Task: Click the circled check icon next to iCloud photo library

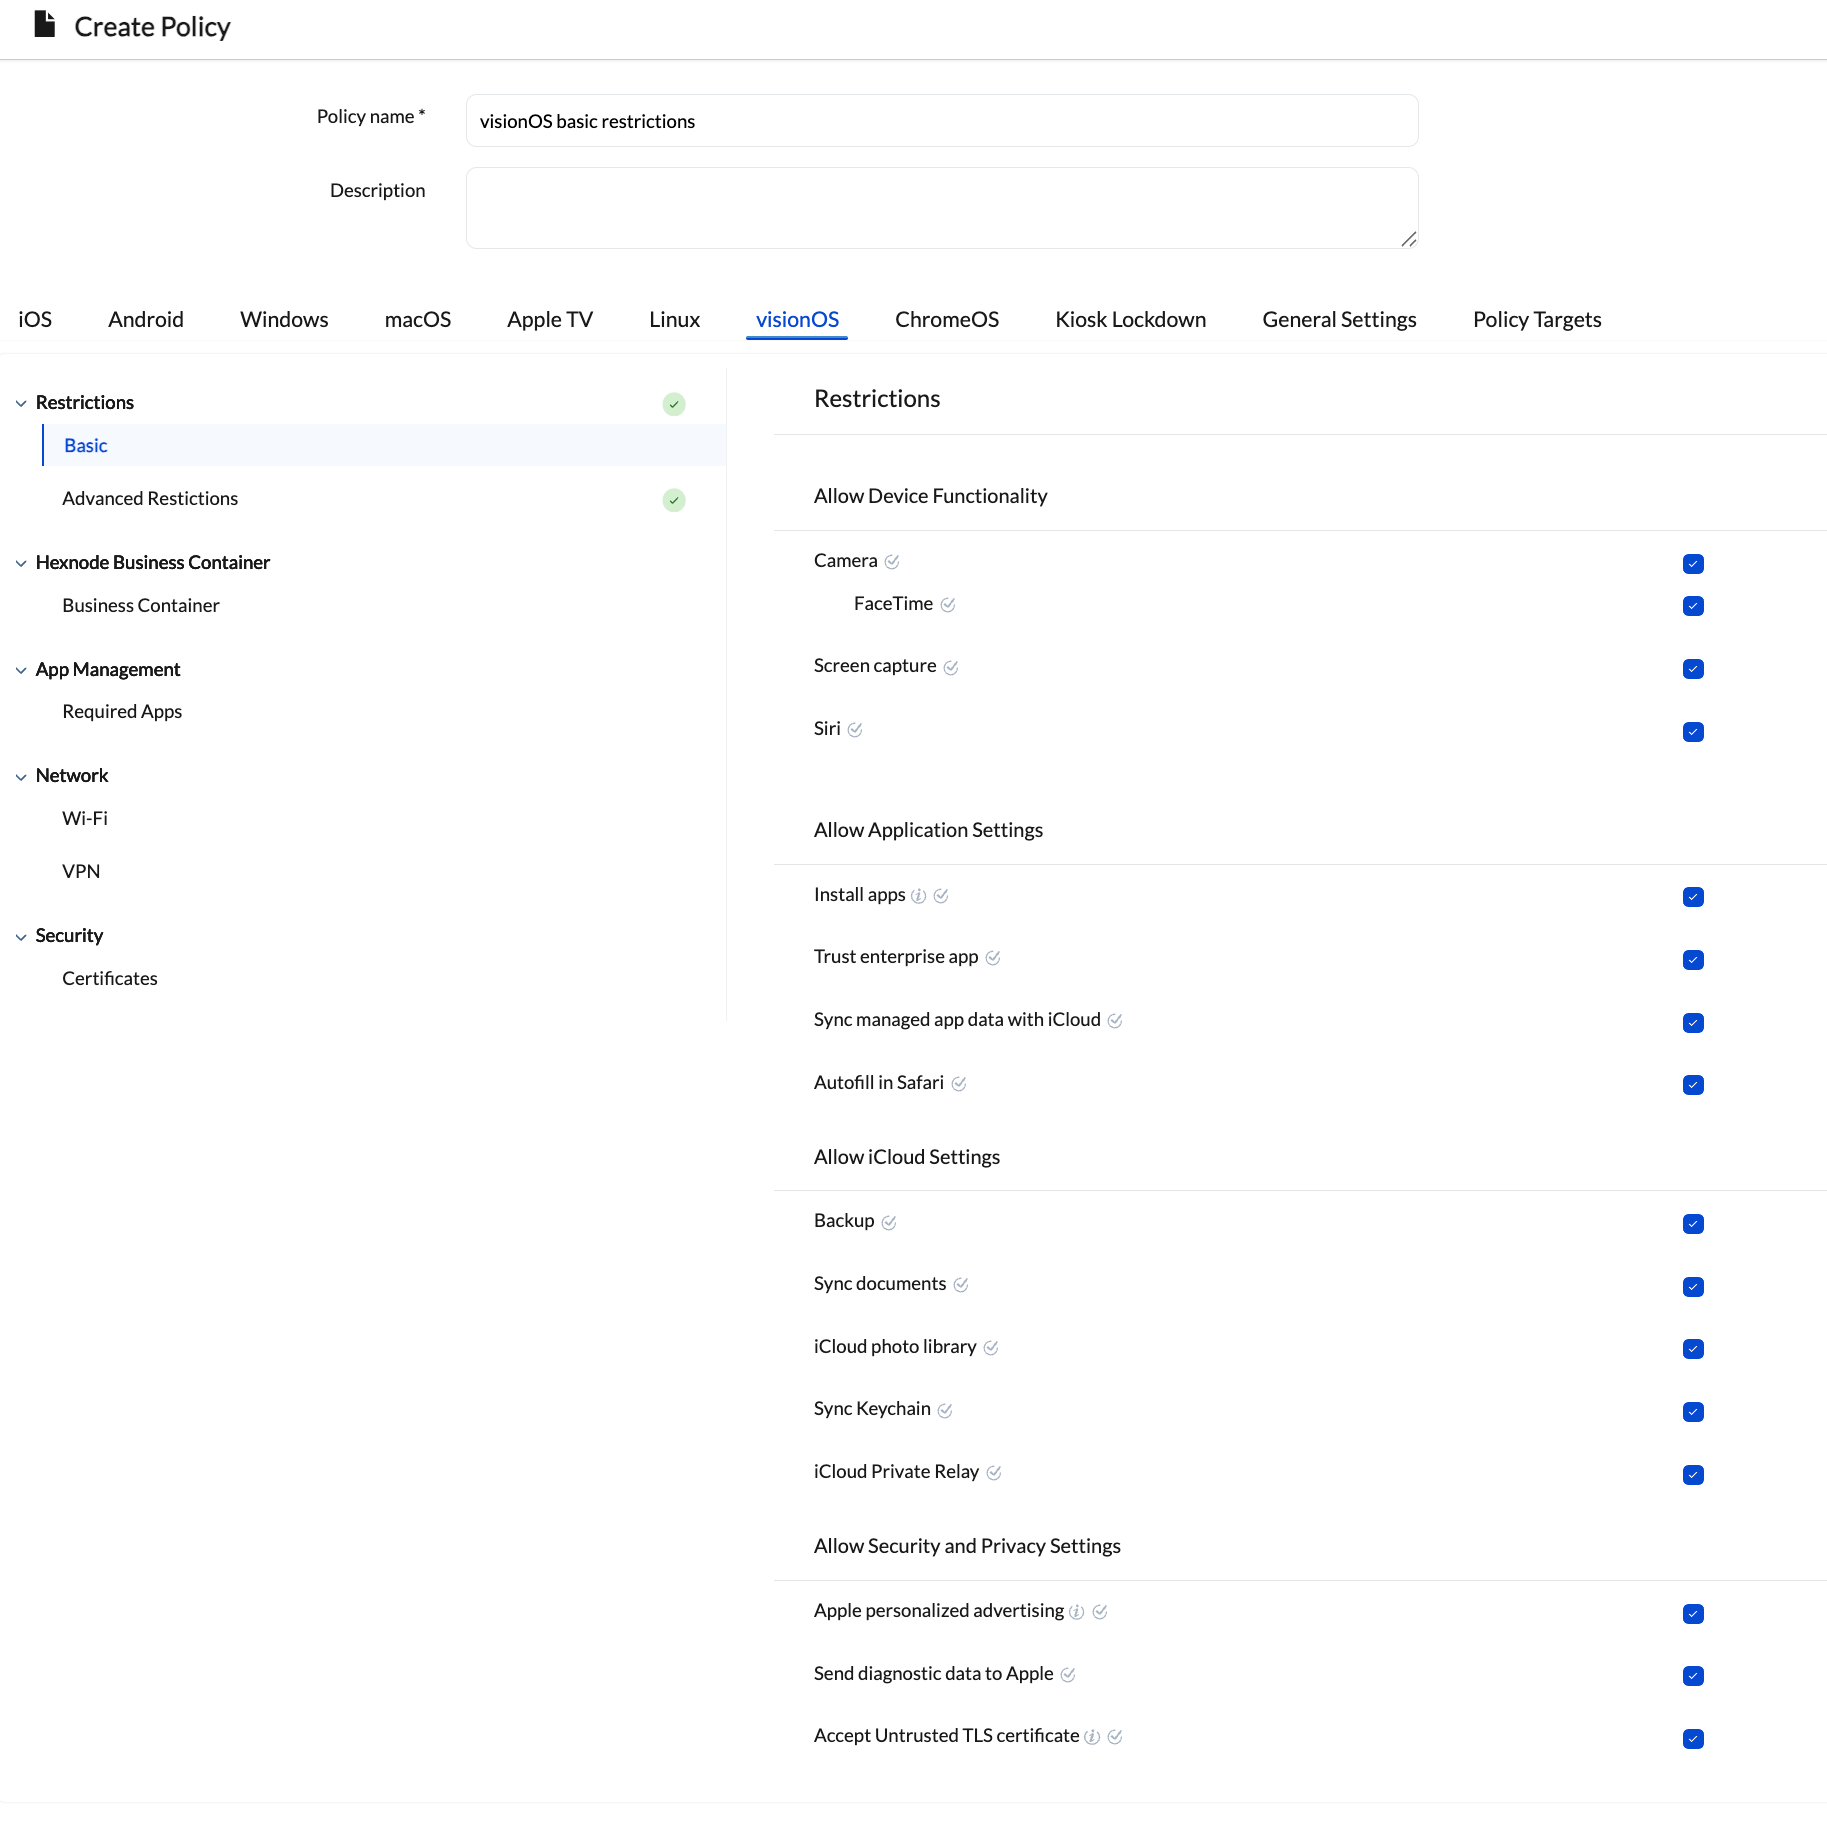Action: pos(991,1348)
